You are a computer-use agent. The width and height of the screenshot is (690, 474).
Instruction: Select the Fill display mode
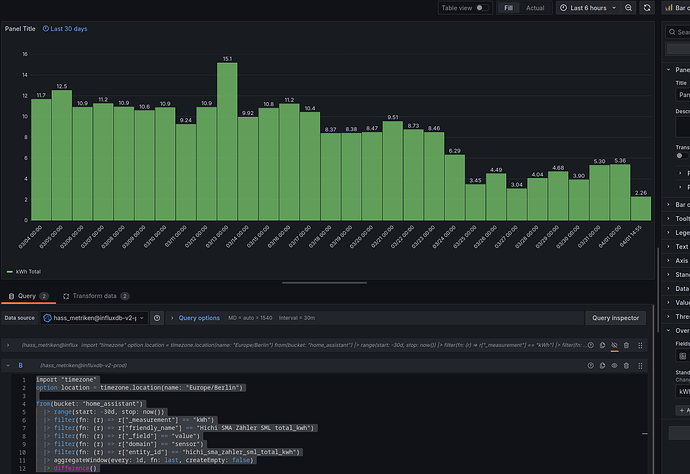point(509,8)
